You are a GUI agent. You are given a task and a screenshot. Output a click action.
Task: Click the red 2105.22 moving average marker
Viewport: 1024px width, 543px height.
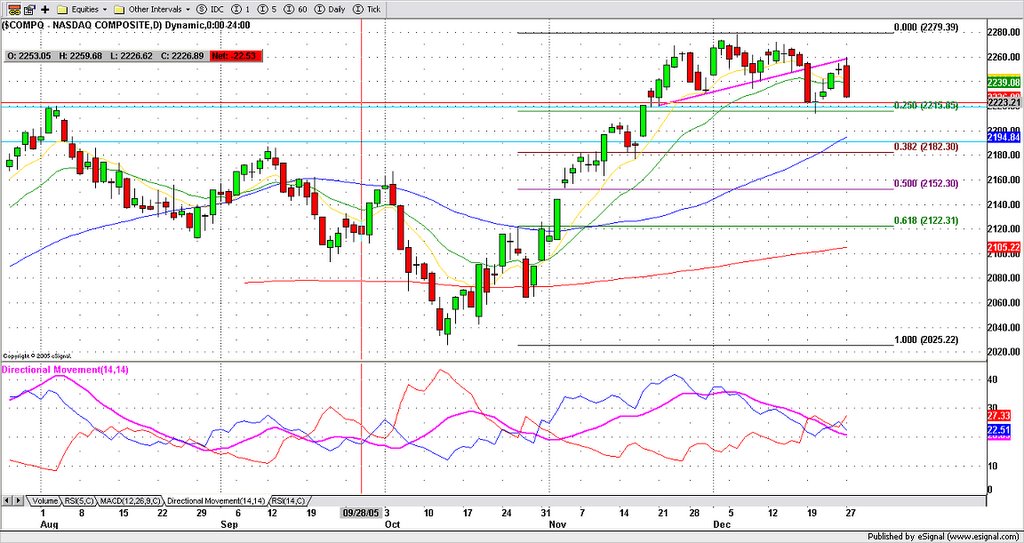(x=1004, y=247)
